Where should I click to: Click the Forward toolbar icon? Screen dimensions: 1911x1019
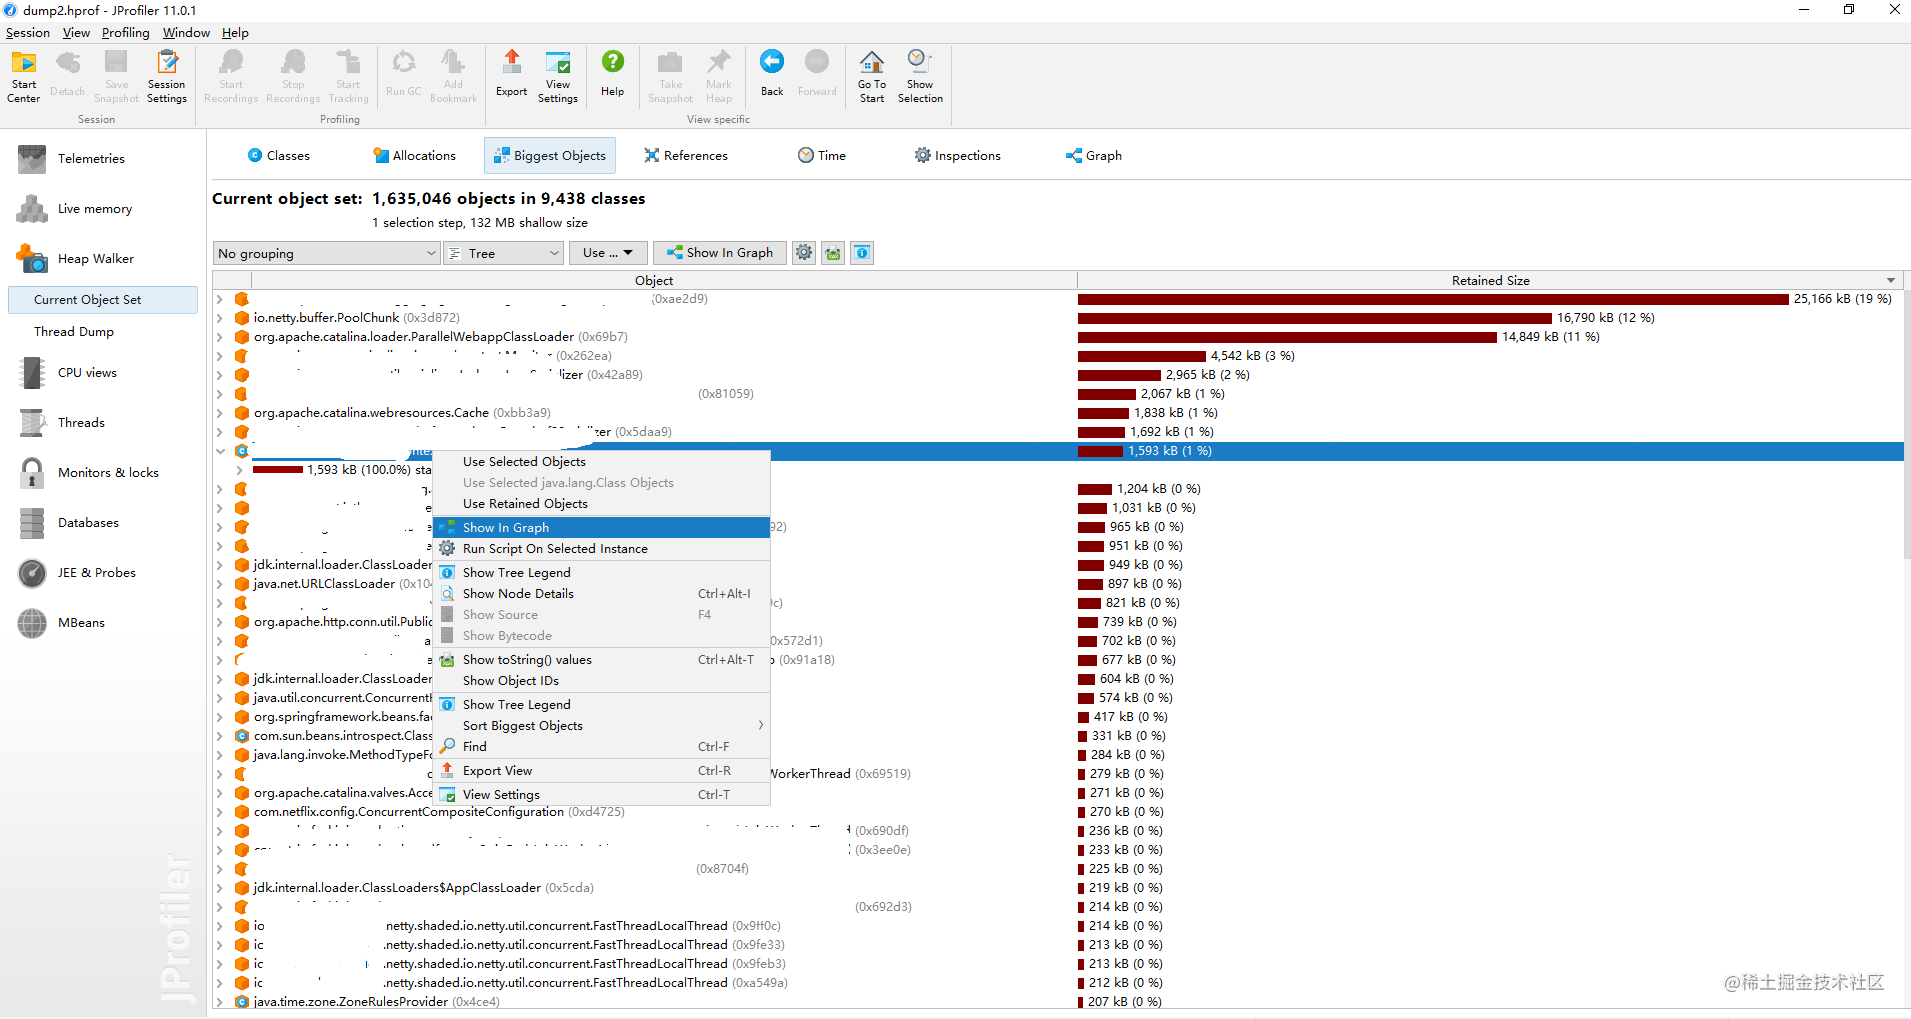817,74
